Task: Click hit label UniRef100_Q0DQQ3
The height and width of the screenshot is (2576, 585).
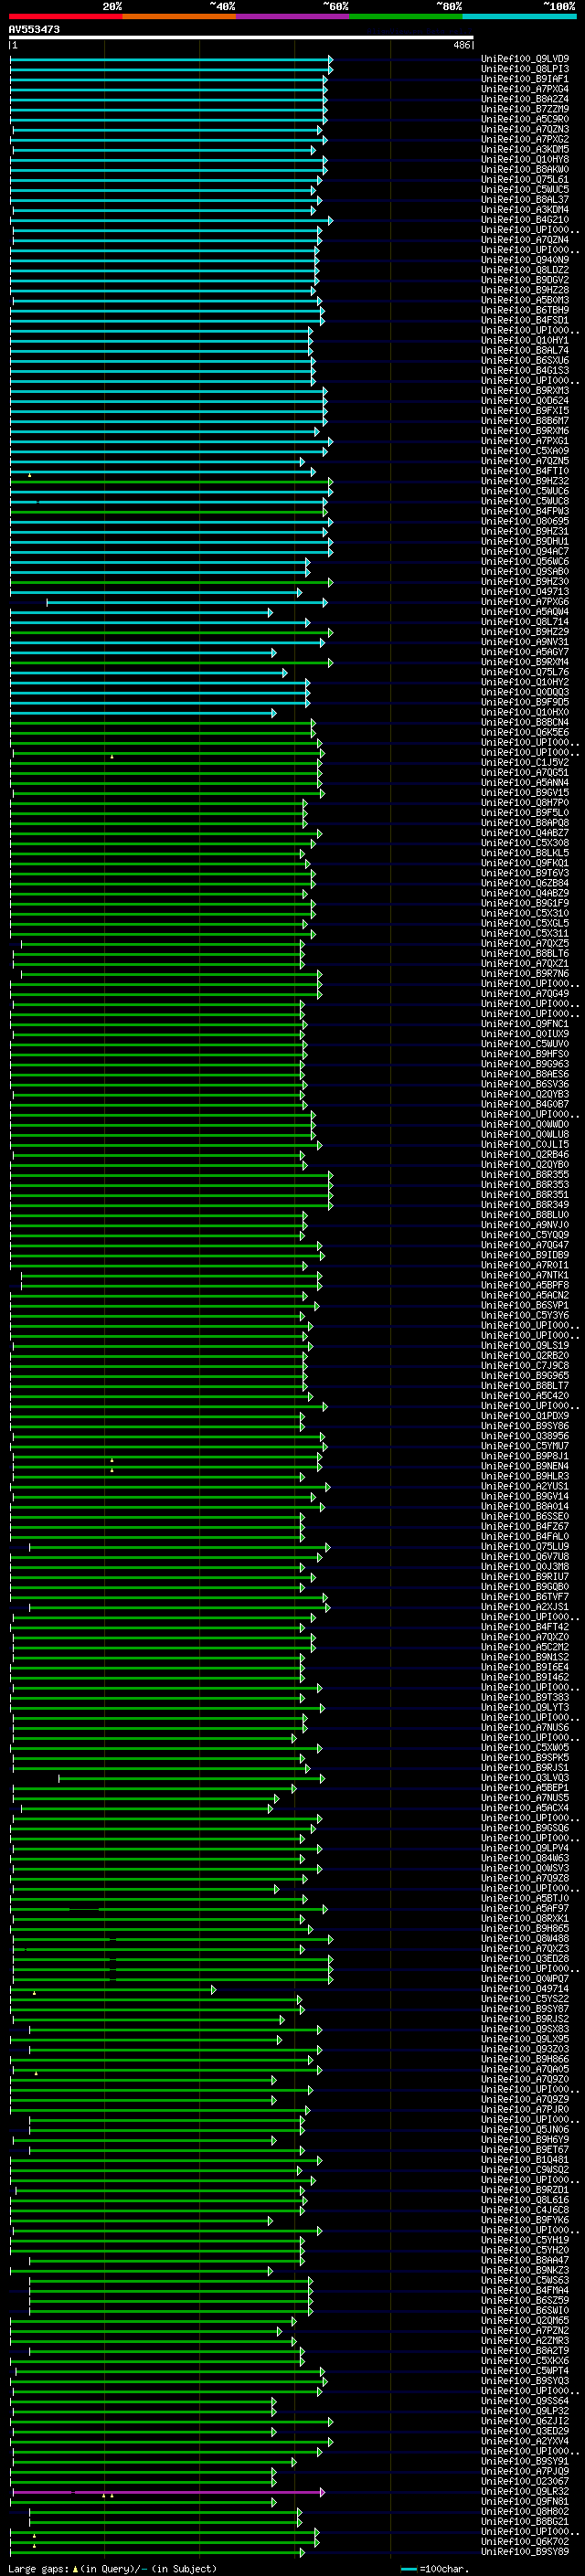Action: pos(525,692)
